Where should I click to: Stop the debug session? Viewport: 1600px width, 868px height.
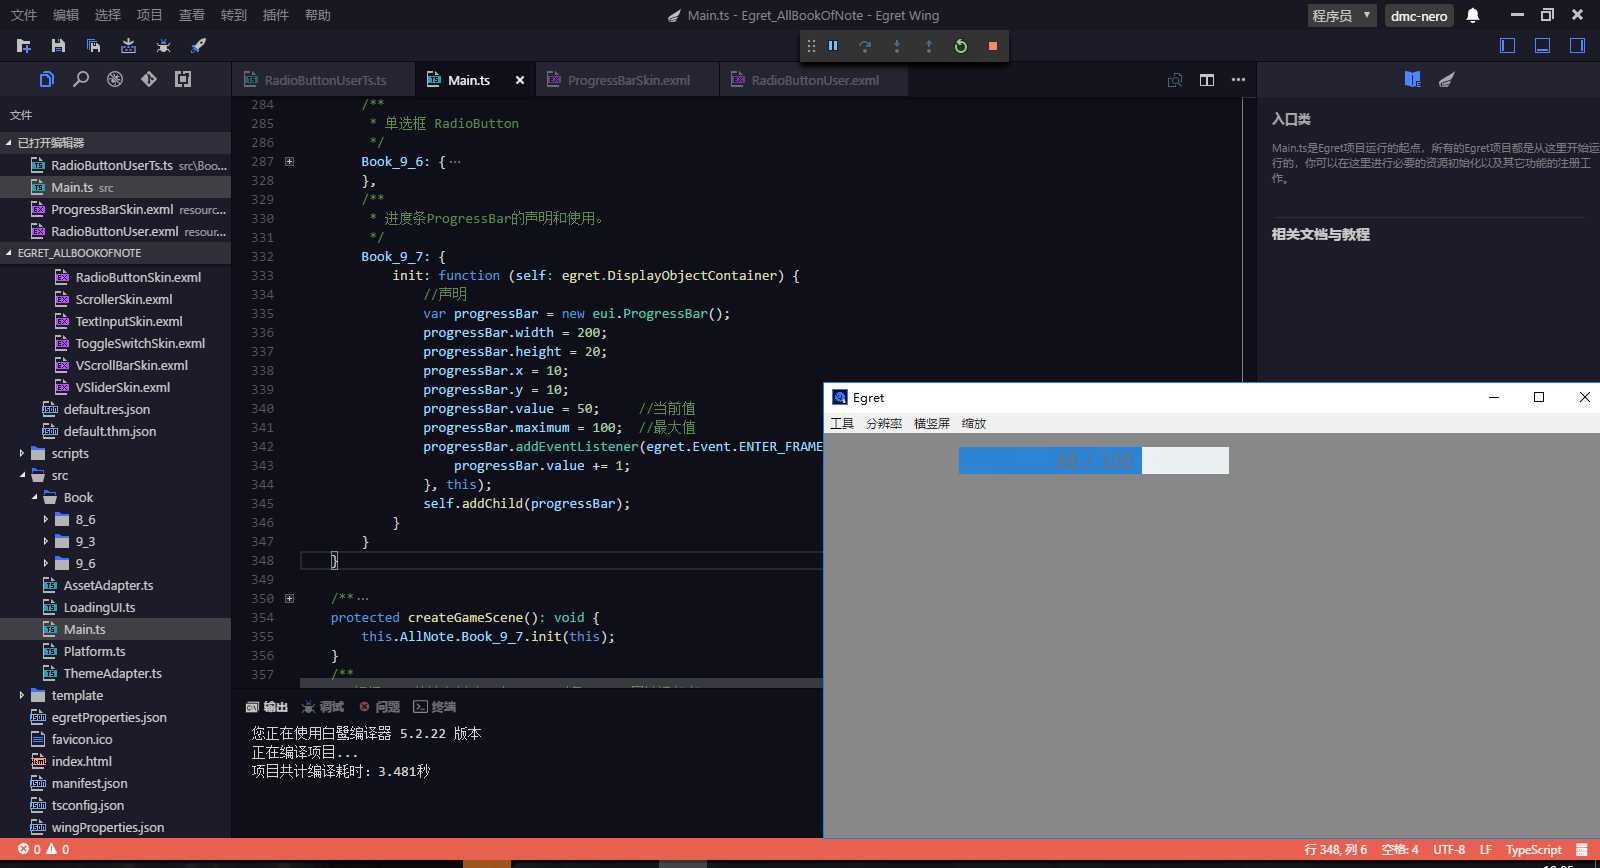[x=993, y=46]
